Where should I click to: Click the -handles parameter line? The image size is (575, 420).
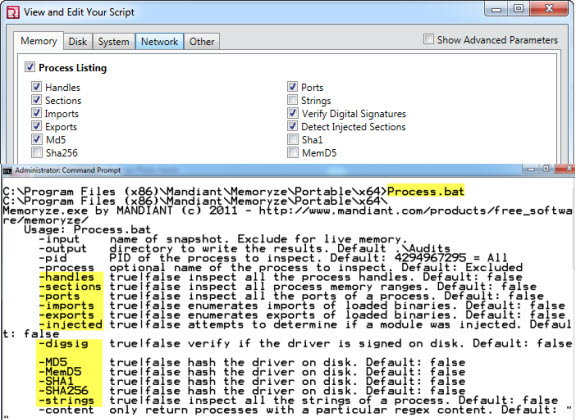click(281, 277)
